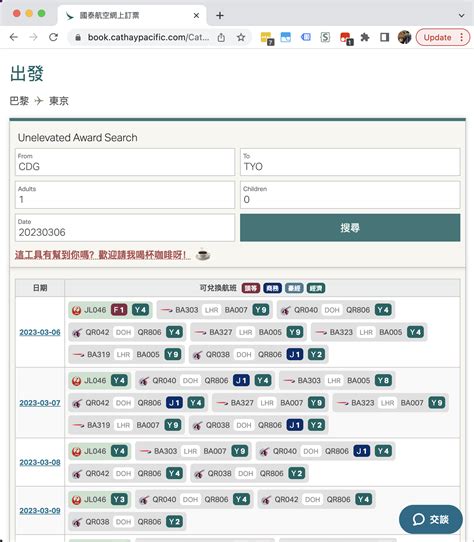Screen dimensions: 474x542
Task: Select BA327 LHR BA005 flight on 2023-03-06
Action: click(x=248, y=332)
